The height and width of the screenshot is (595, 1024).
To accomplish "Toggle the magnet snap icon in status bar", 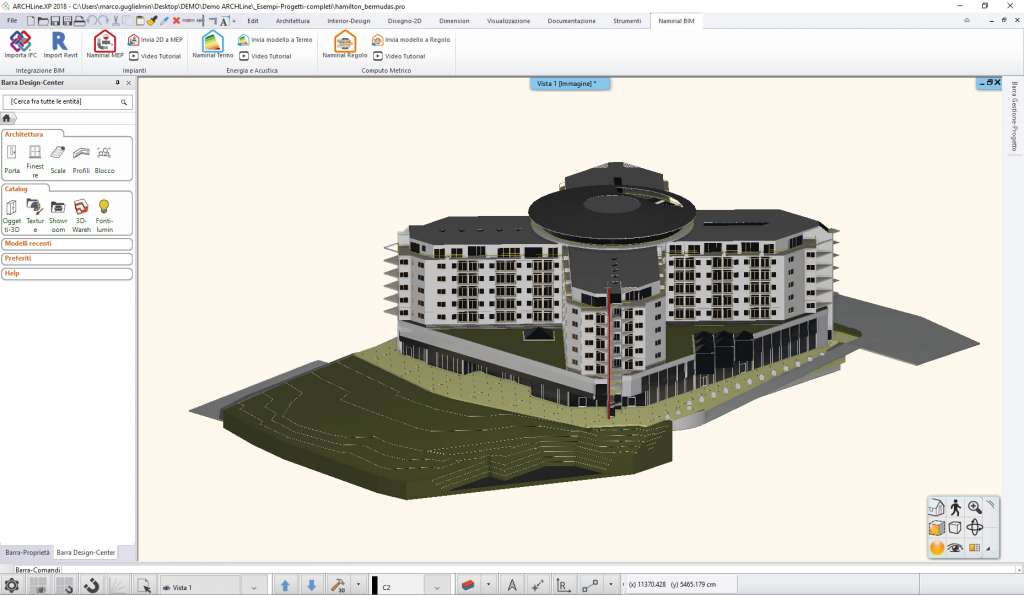I will tap(91, 585).
